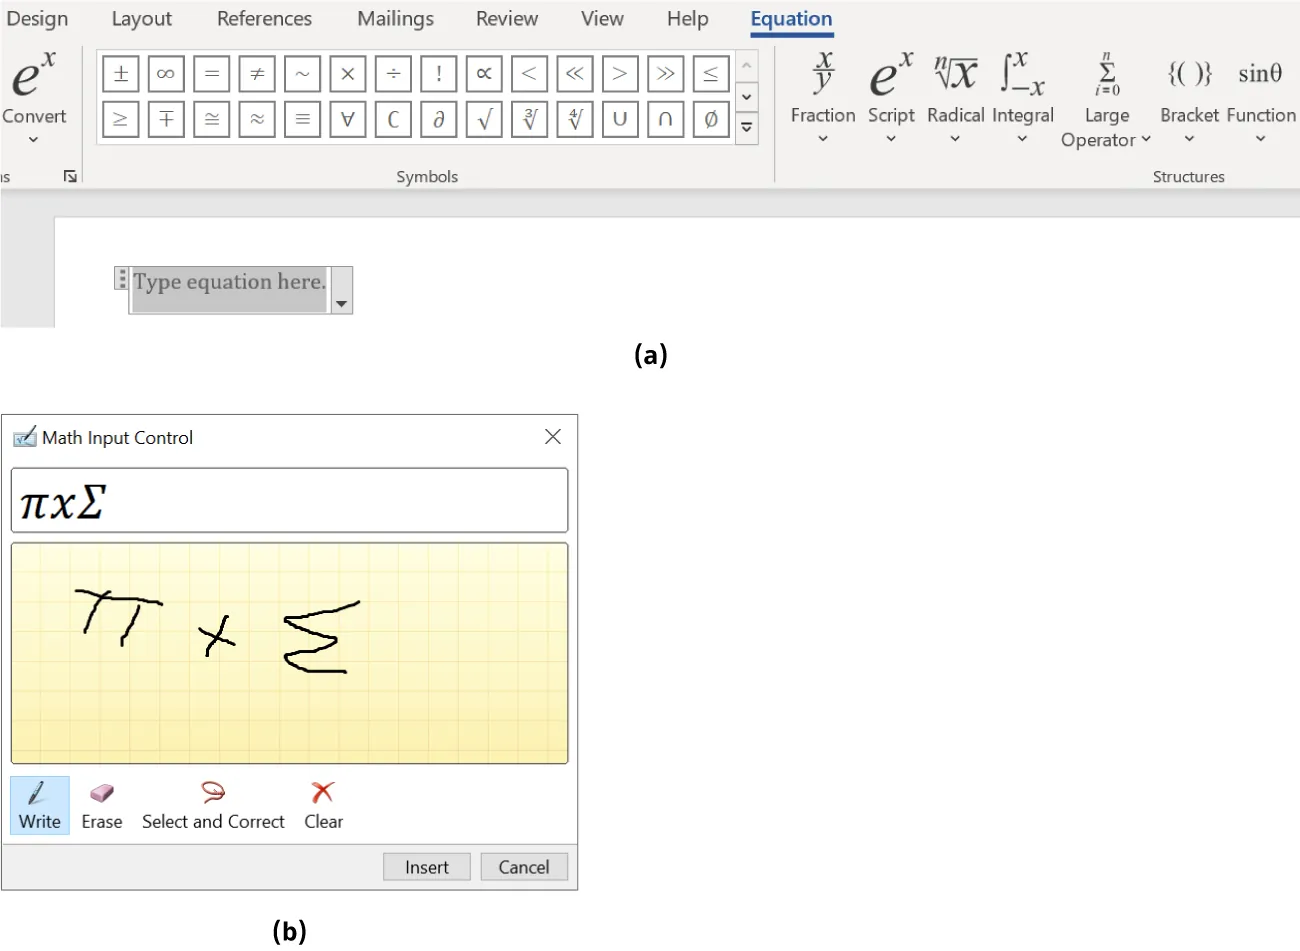The image size is (1300, 951).
Task: Click the Type equation here placeholder
Action: click(x=228, y=283)
